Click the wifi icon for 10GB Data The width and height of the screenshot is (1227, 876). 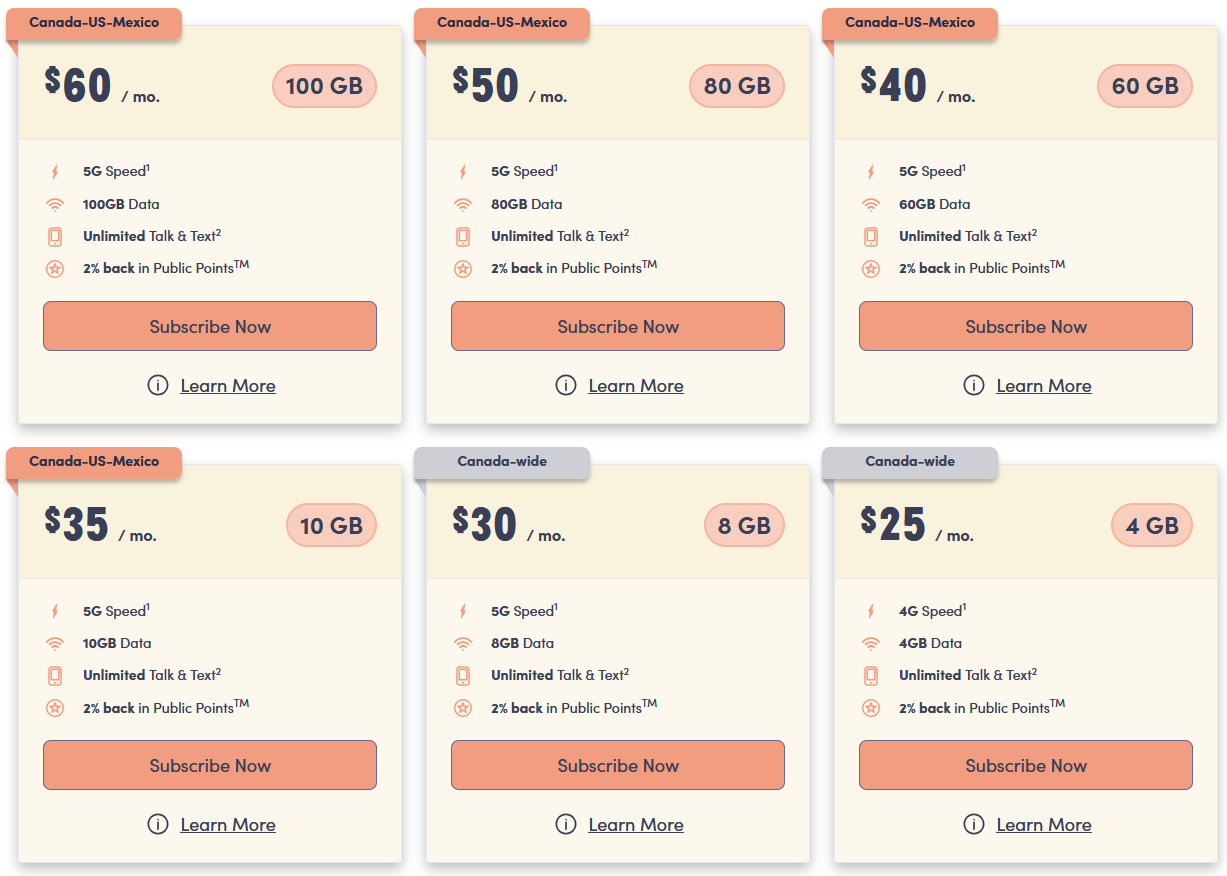55,643
